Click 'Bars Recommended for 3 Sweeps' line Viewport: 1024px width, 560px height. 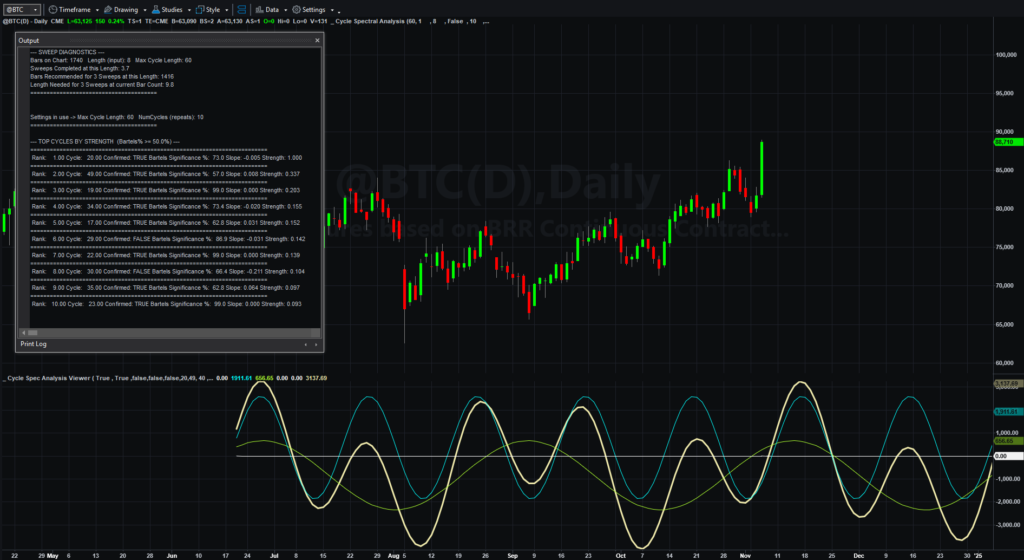coord(102,76)
